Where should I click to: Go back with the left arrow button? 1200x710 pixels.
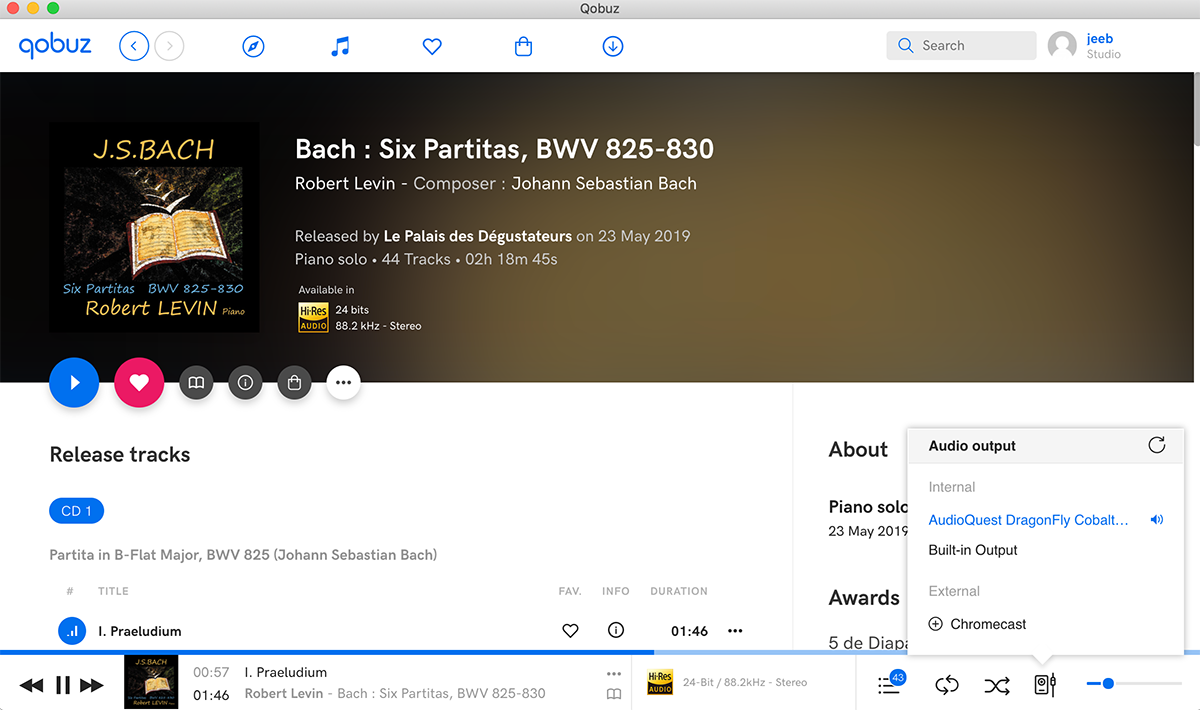[x=134, y=46]
